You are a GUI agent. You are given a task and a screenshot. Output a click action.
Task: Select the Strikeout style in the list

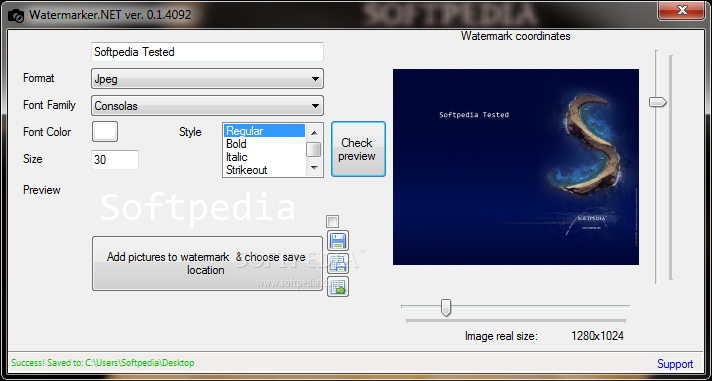(265, 170)
